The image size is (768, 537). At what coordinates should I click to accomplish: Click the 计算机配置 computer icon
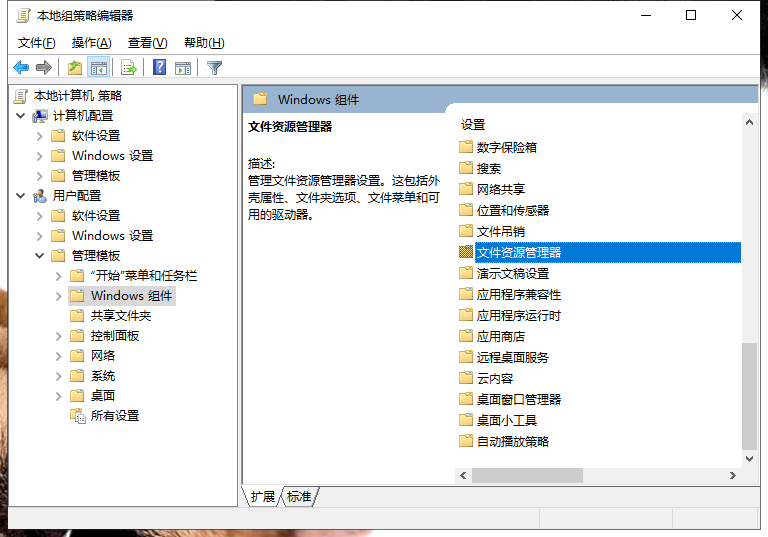point(40,116)
